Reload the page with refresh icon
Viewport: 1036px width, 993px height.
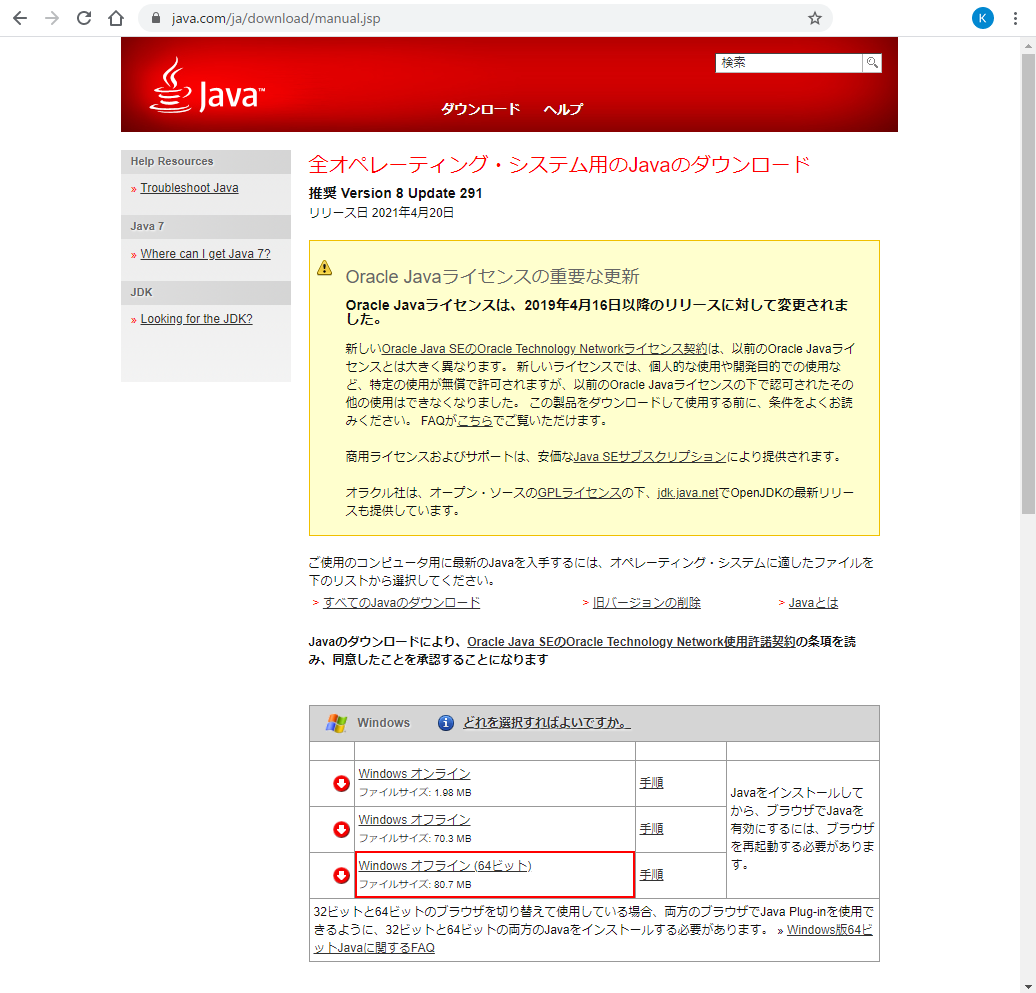[84, 18]
